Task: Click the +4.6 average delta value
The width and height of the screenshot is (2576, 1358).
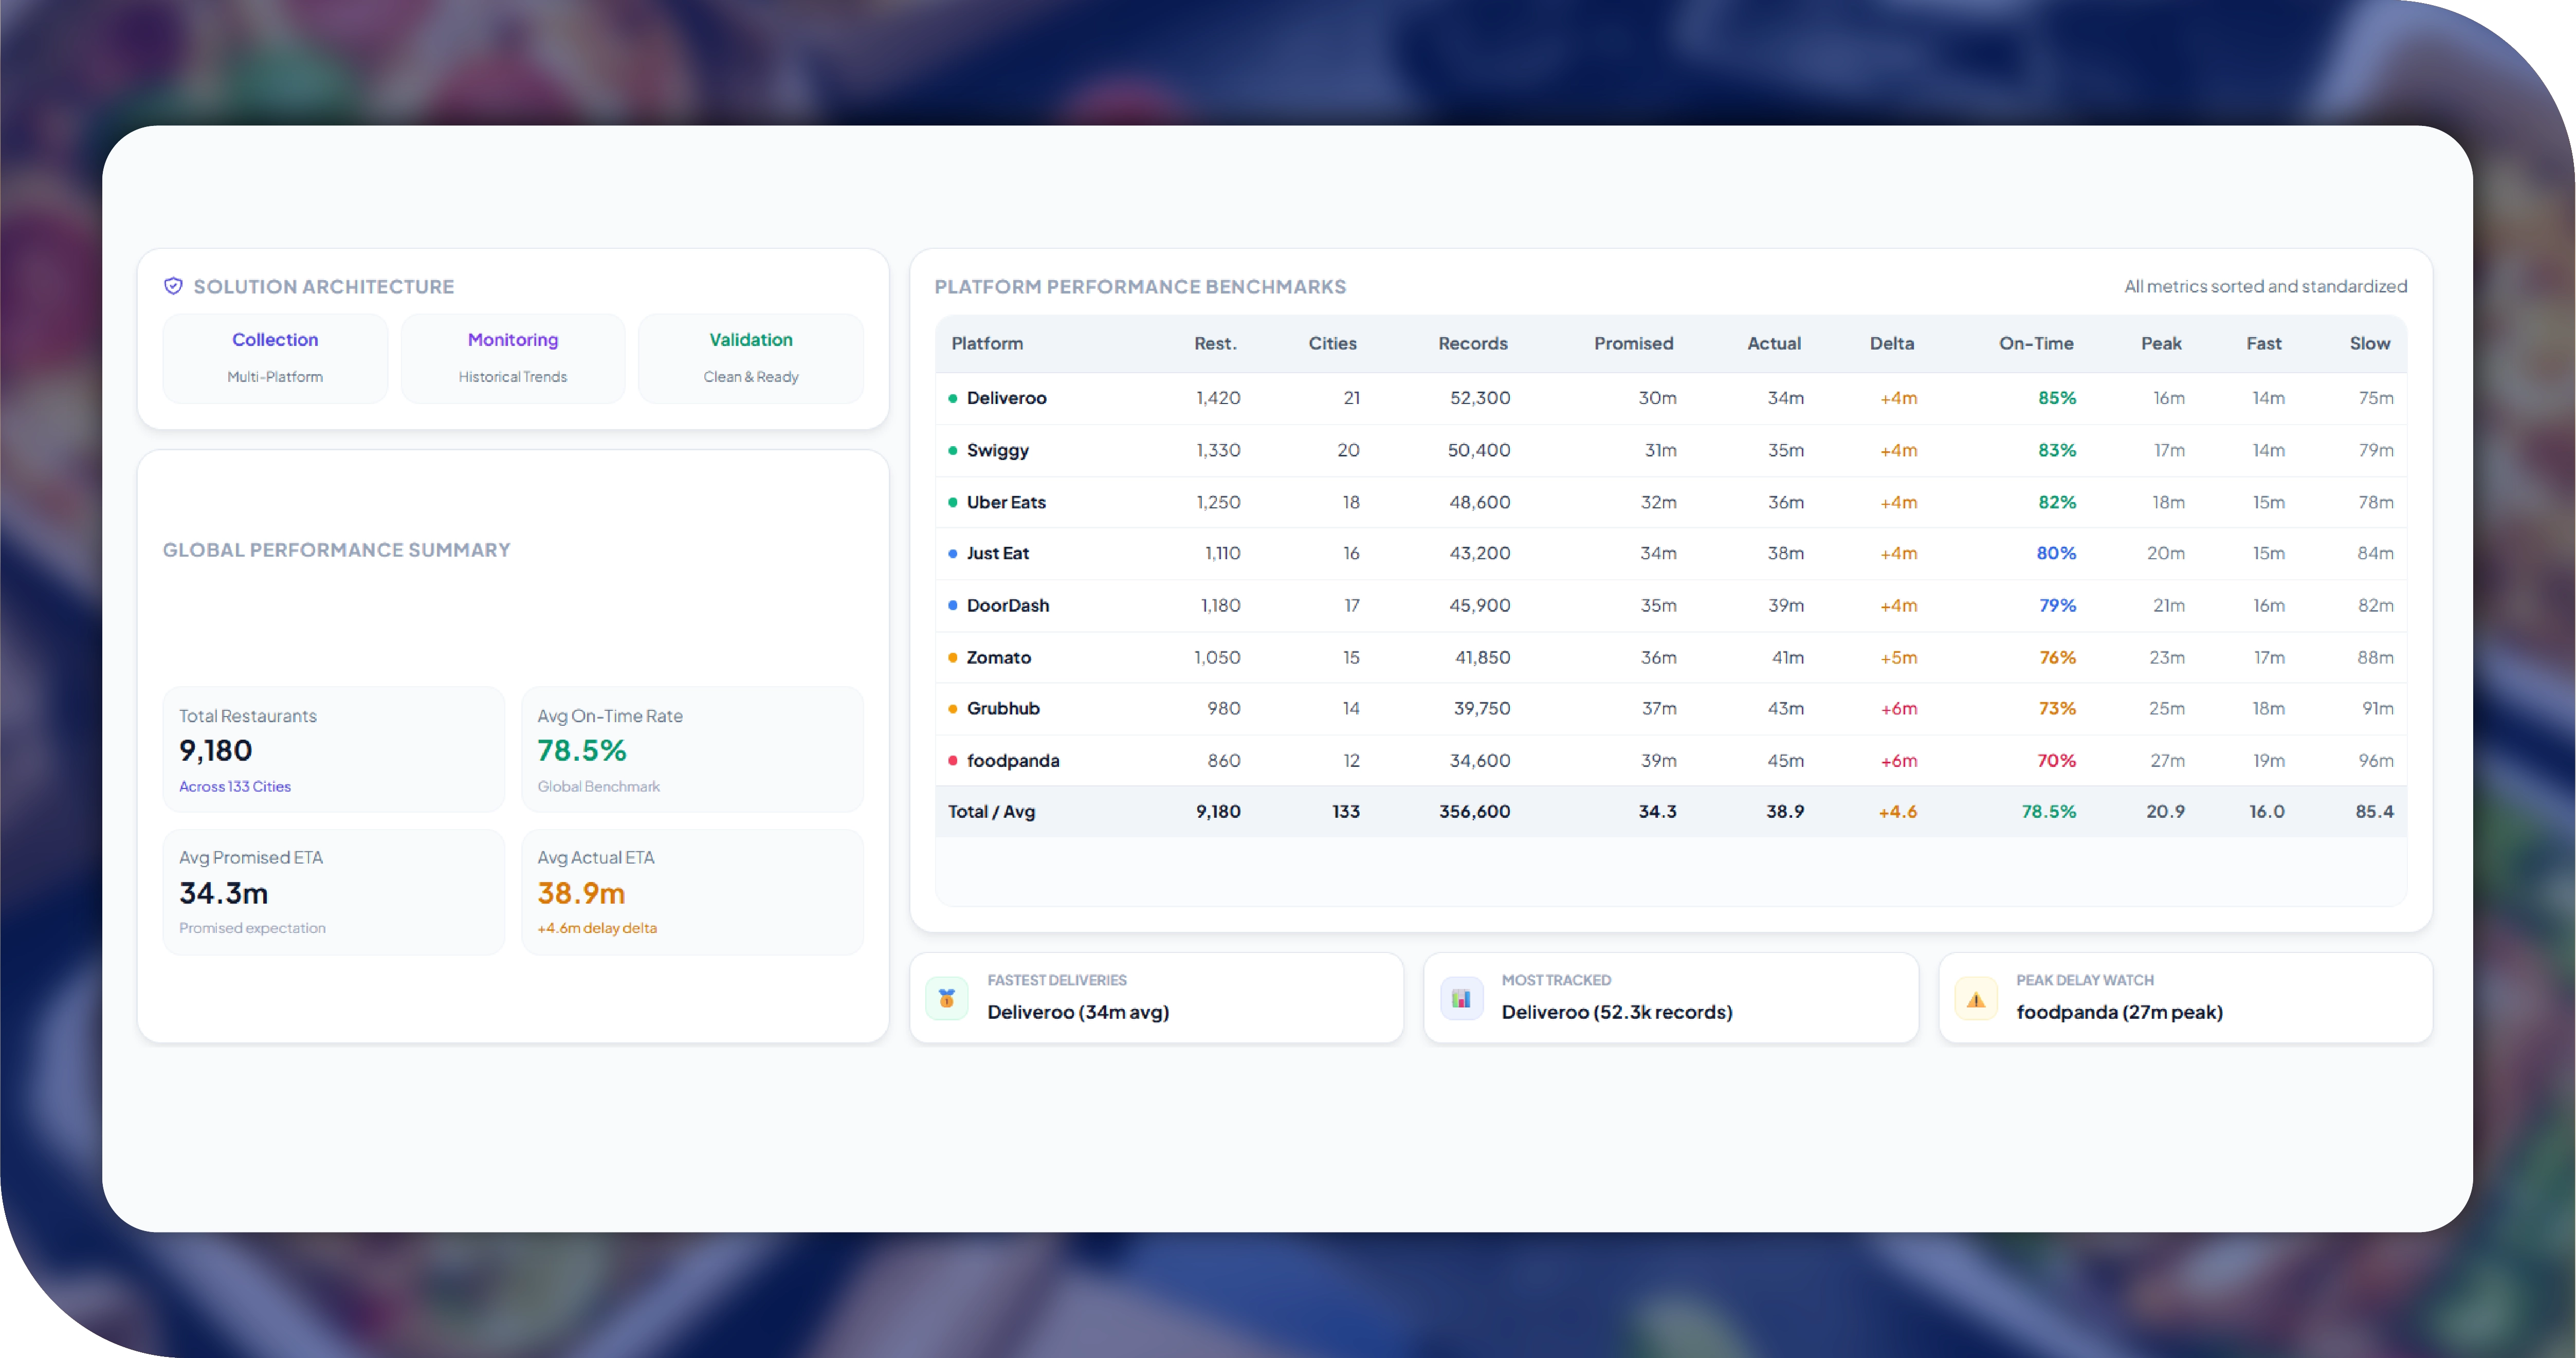Action: click(x=1898, y=811)
